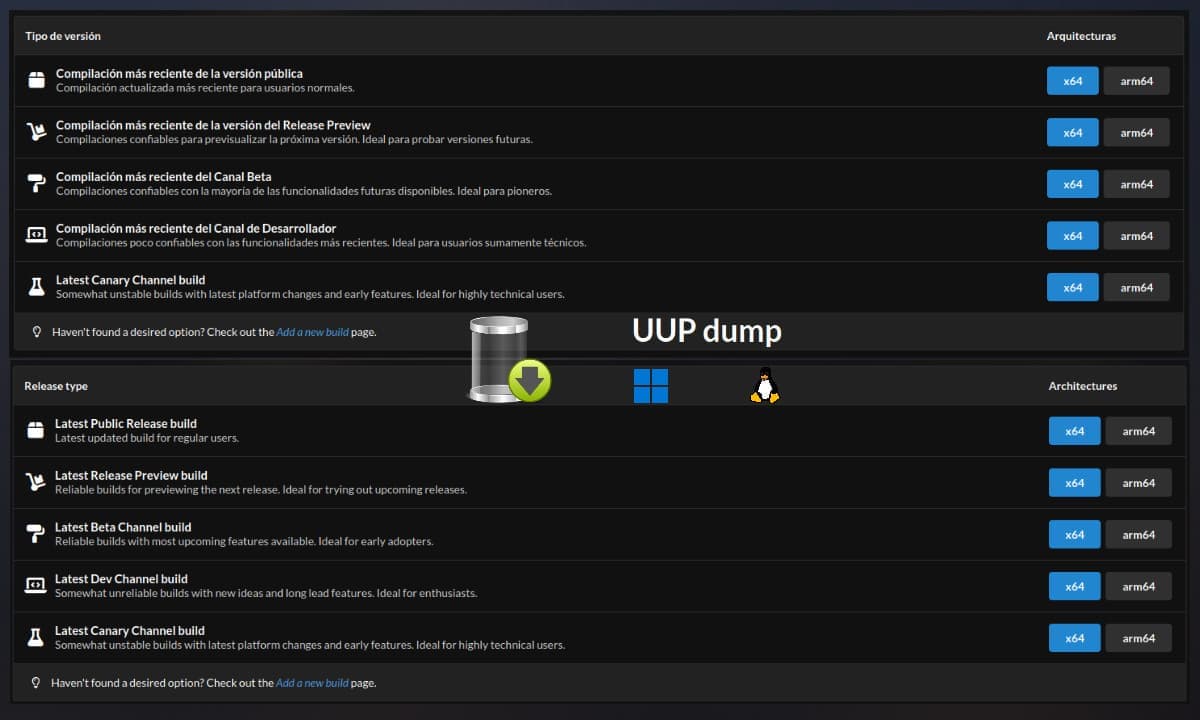
Task: Click the UUP dump title text
Action: pos(707,331)
